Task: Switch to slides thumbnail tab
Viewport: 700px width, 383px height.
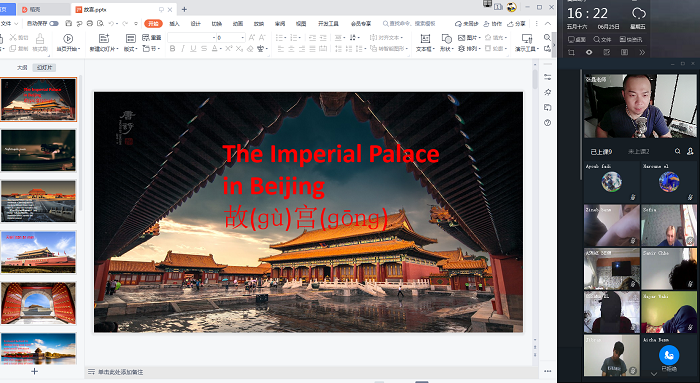Action: pyautogui.click(x=44, y=67)
